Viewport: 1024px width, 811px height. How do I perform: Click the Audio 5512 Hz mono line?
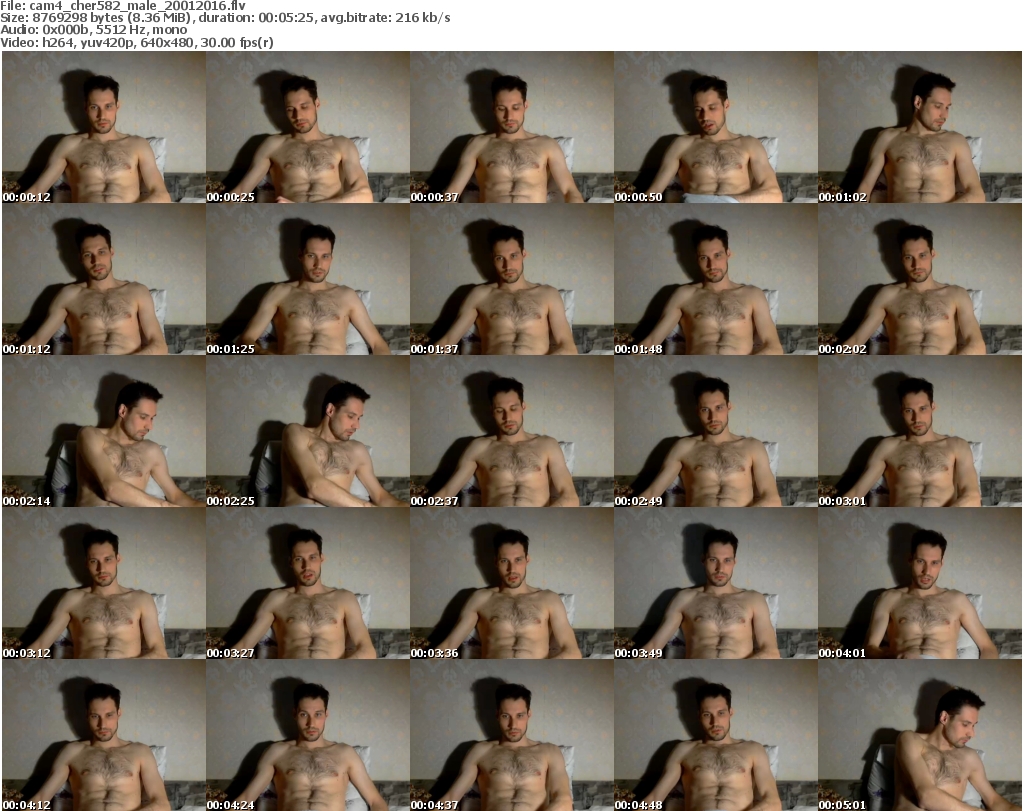tap(94, 30)
